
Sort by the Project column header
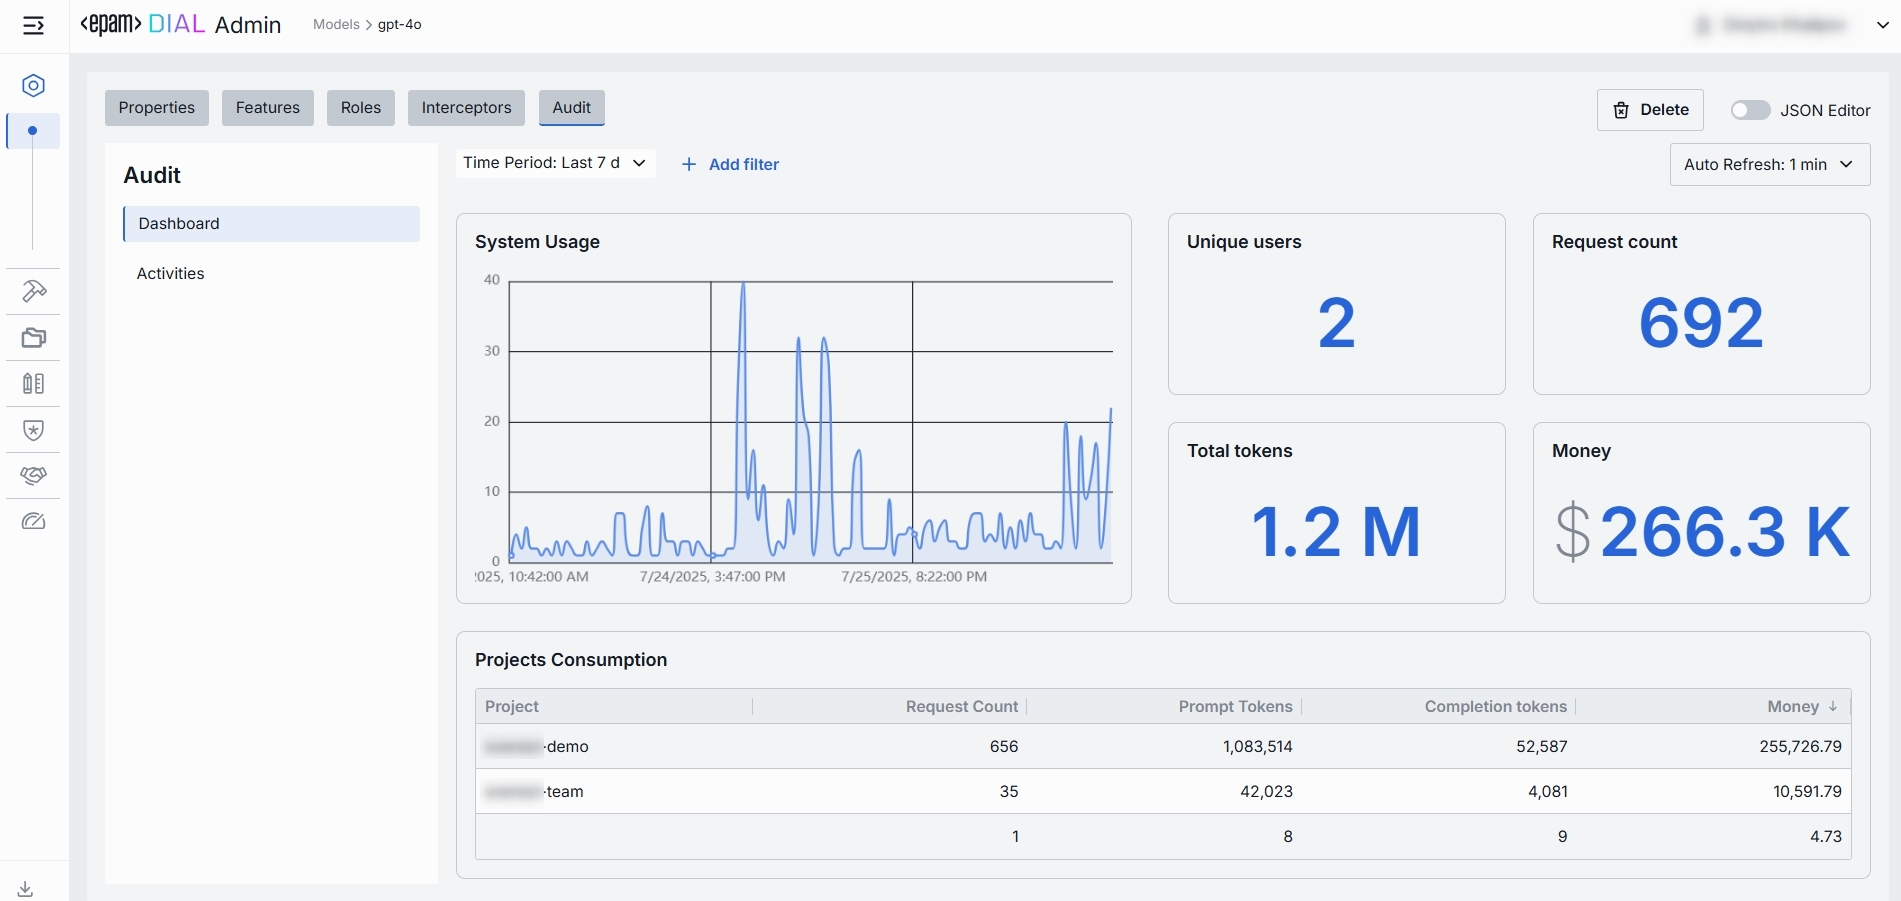(512, 707)
